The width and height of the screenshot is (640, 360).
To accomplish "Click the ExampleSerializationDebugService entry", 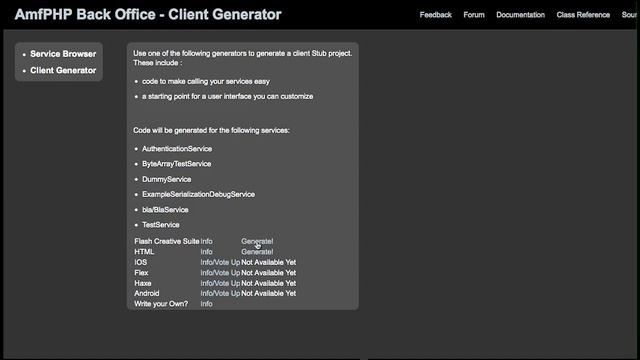I will (x=198, y=195).
